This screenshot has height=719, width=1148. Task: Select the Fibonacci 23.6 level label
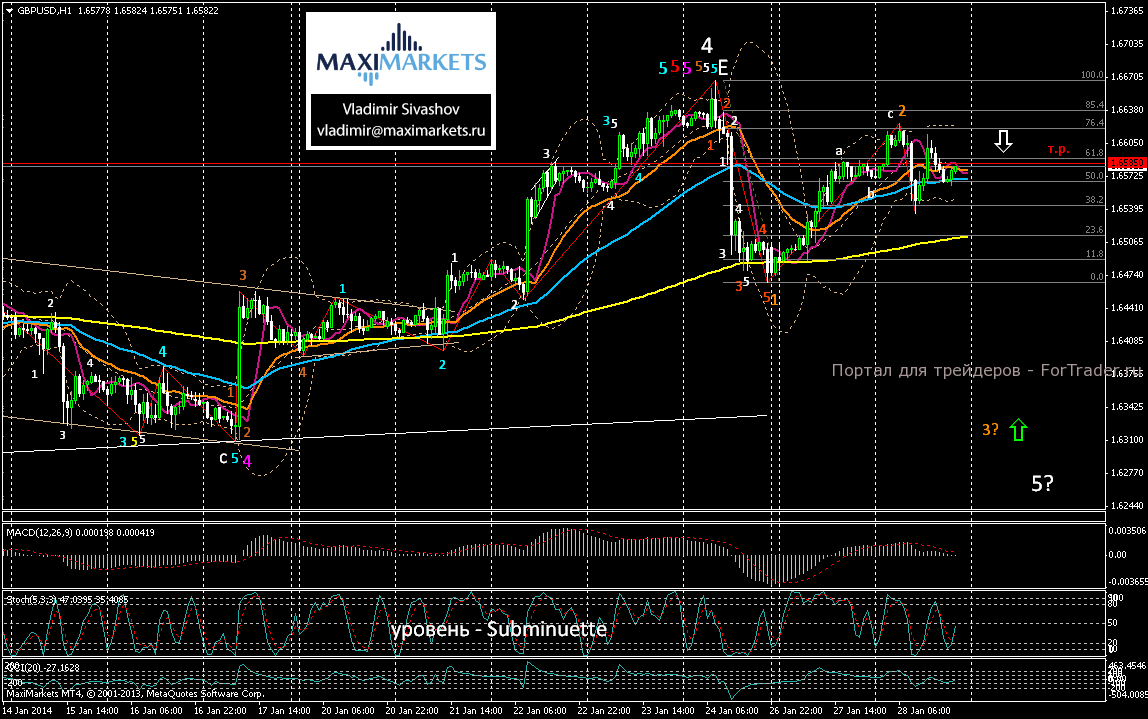(1095, 229)
